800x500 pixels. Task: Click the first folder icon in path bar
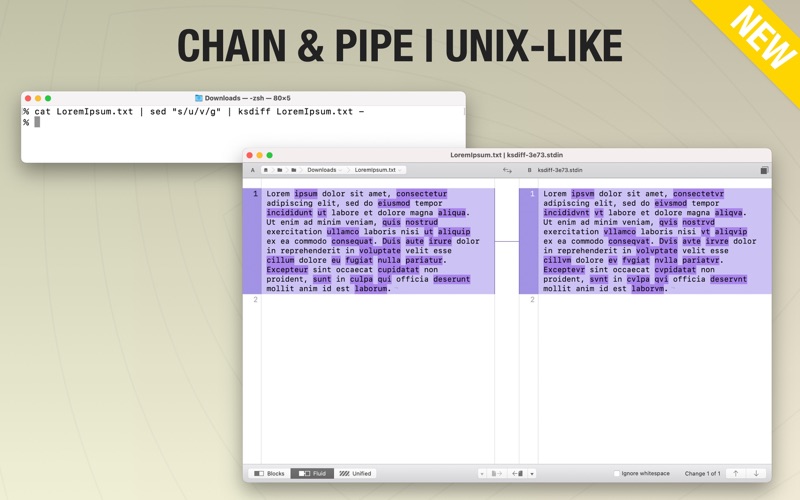tap(280, 170)
